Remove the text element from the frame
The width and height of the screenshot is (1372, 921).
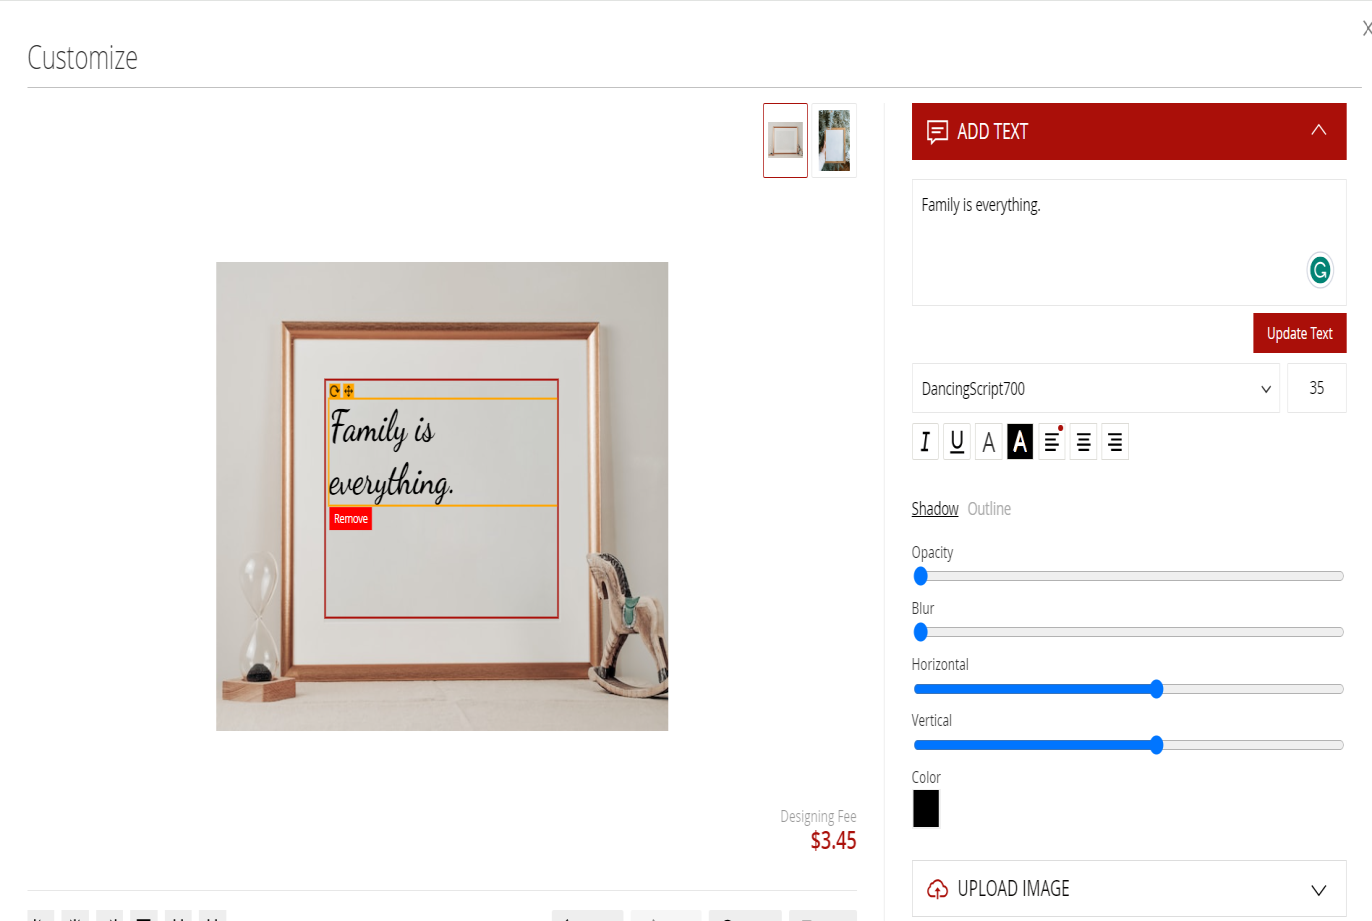point(350,518)
